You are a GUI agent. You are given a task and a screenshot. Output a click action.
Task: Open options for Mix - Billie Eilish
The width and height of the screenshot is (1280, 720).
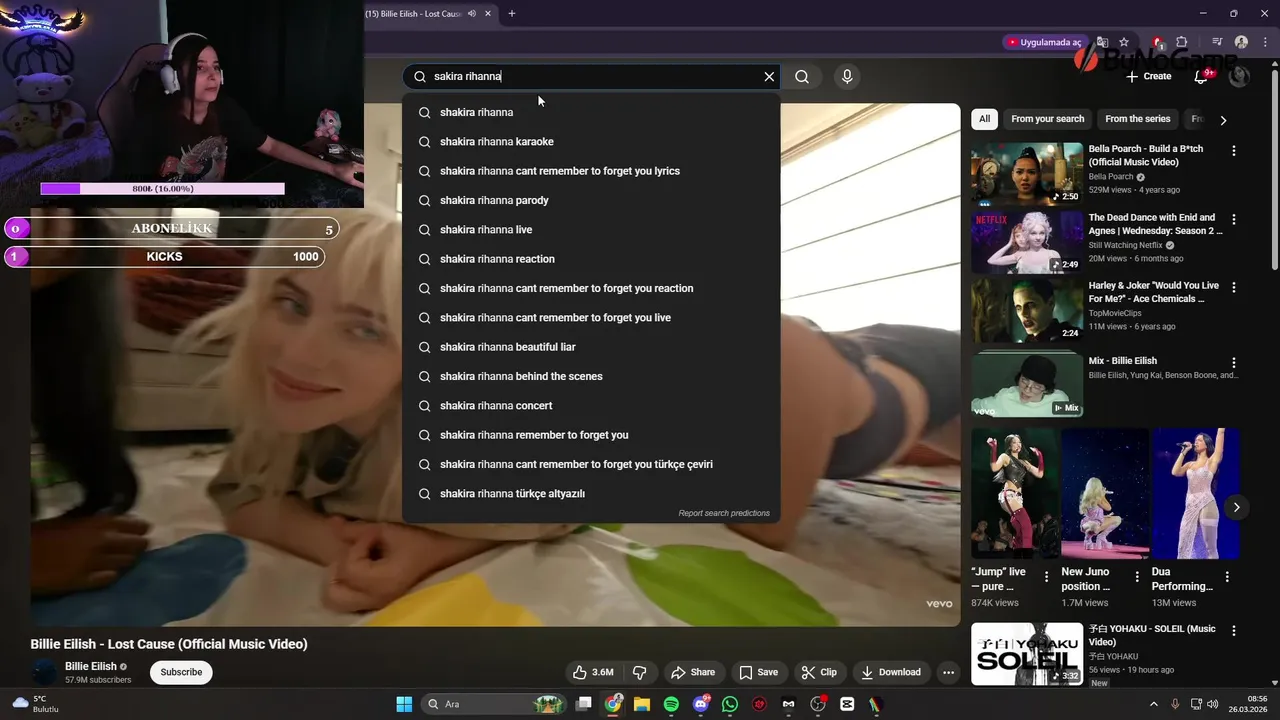pyautogui.click(x=1234, y=363)
